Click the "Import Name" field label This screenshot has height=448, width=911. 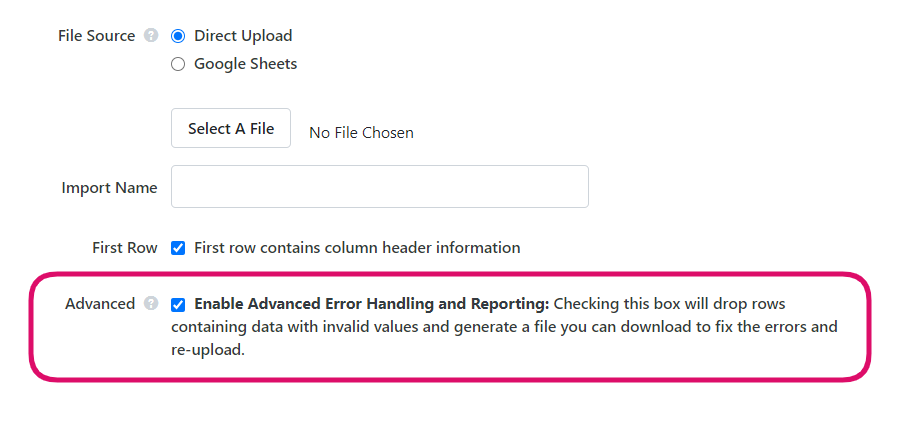[x=109, y=188]
